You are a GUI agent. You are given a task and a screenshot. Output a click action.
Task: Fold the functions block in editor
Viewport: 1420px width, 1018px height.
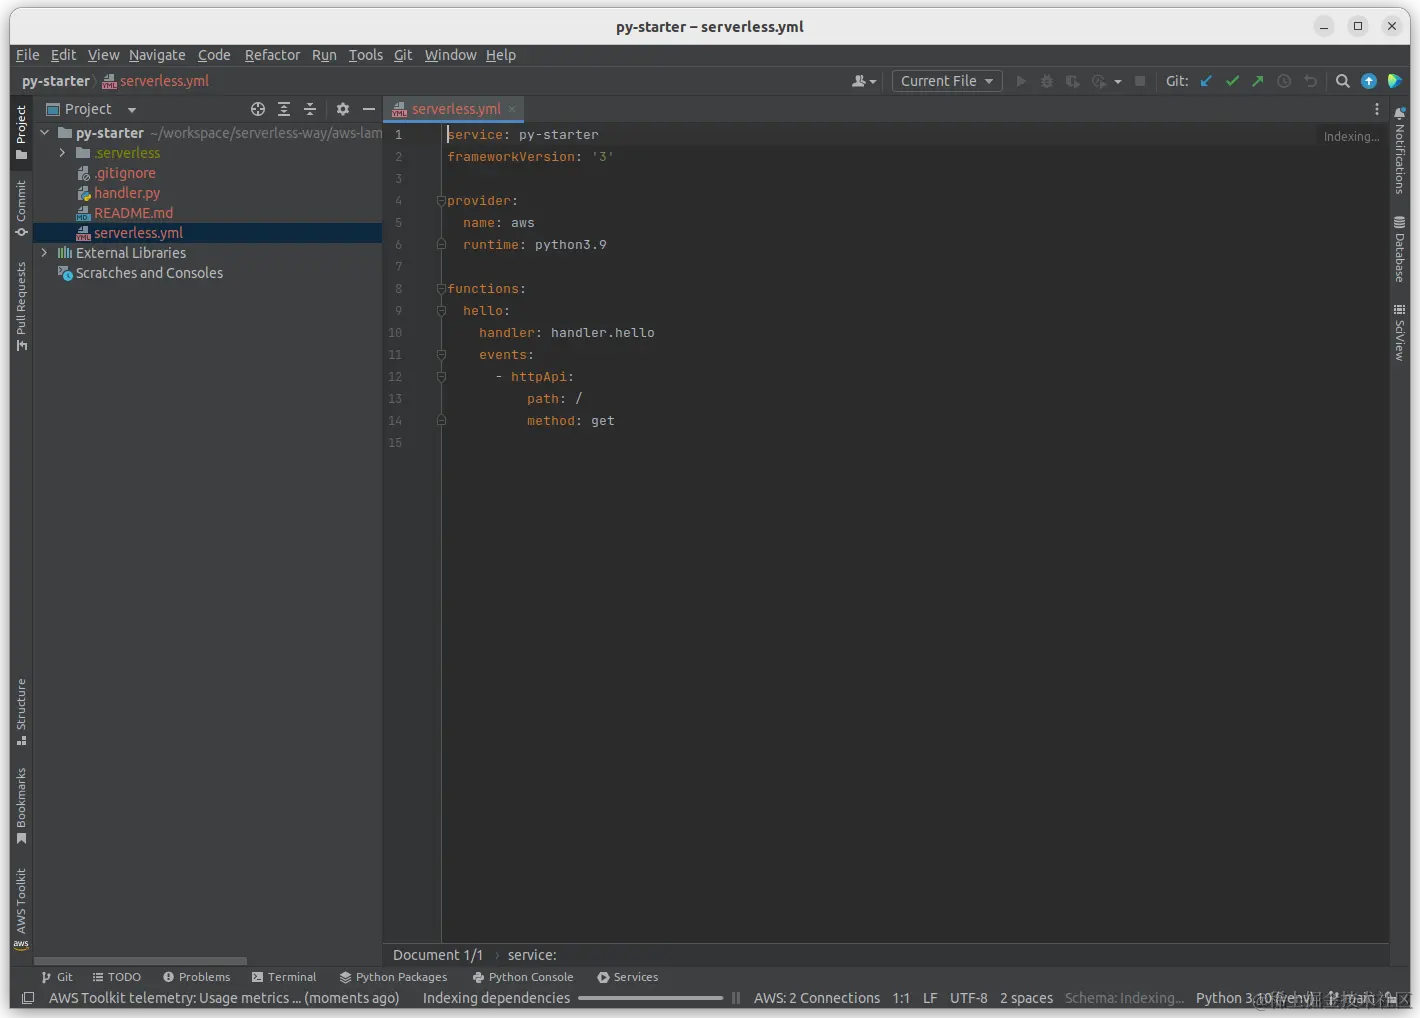coord(441,289)
